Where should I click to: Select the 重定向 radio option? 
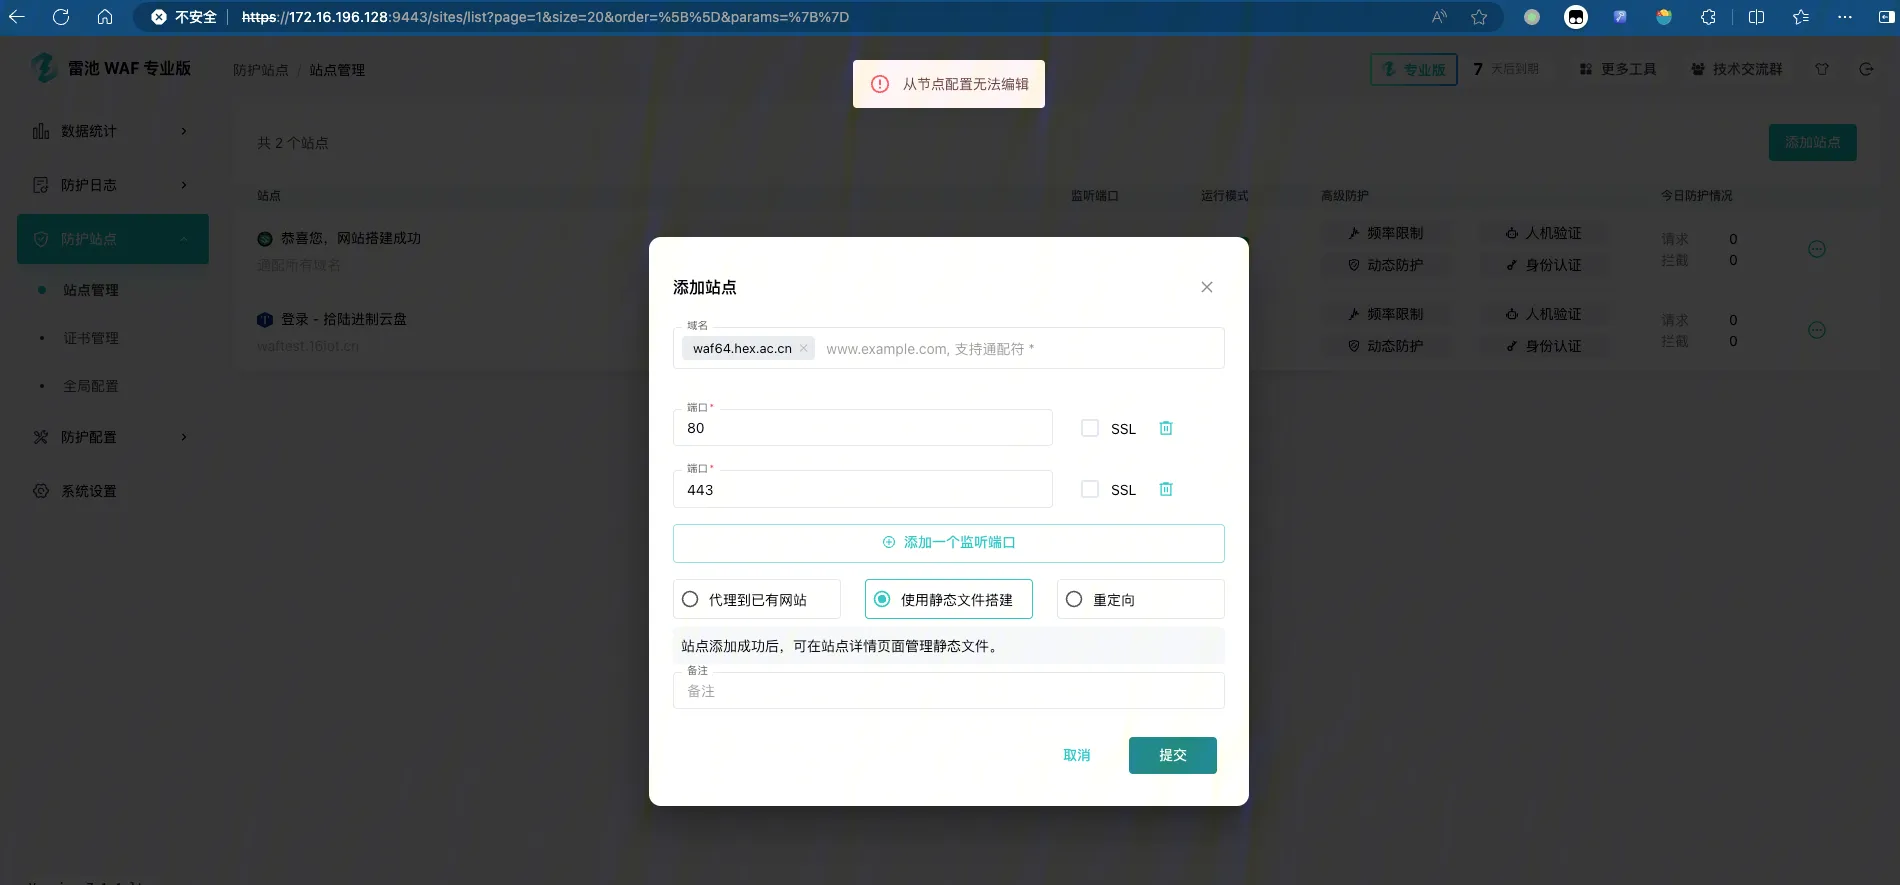pyautogui.click(x=1074, y=599)
